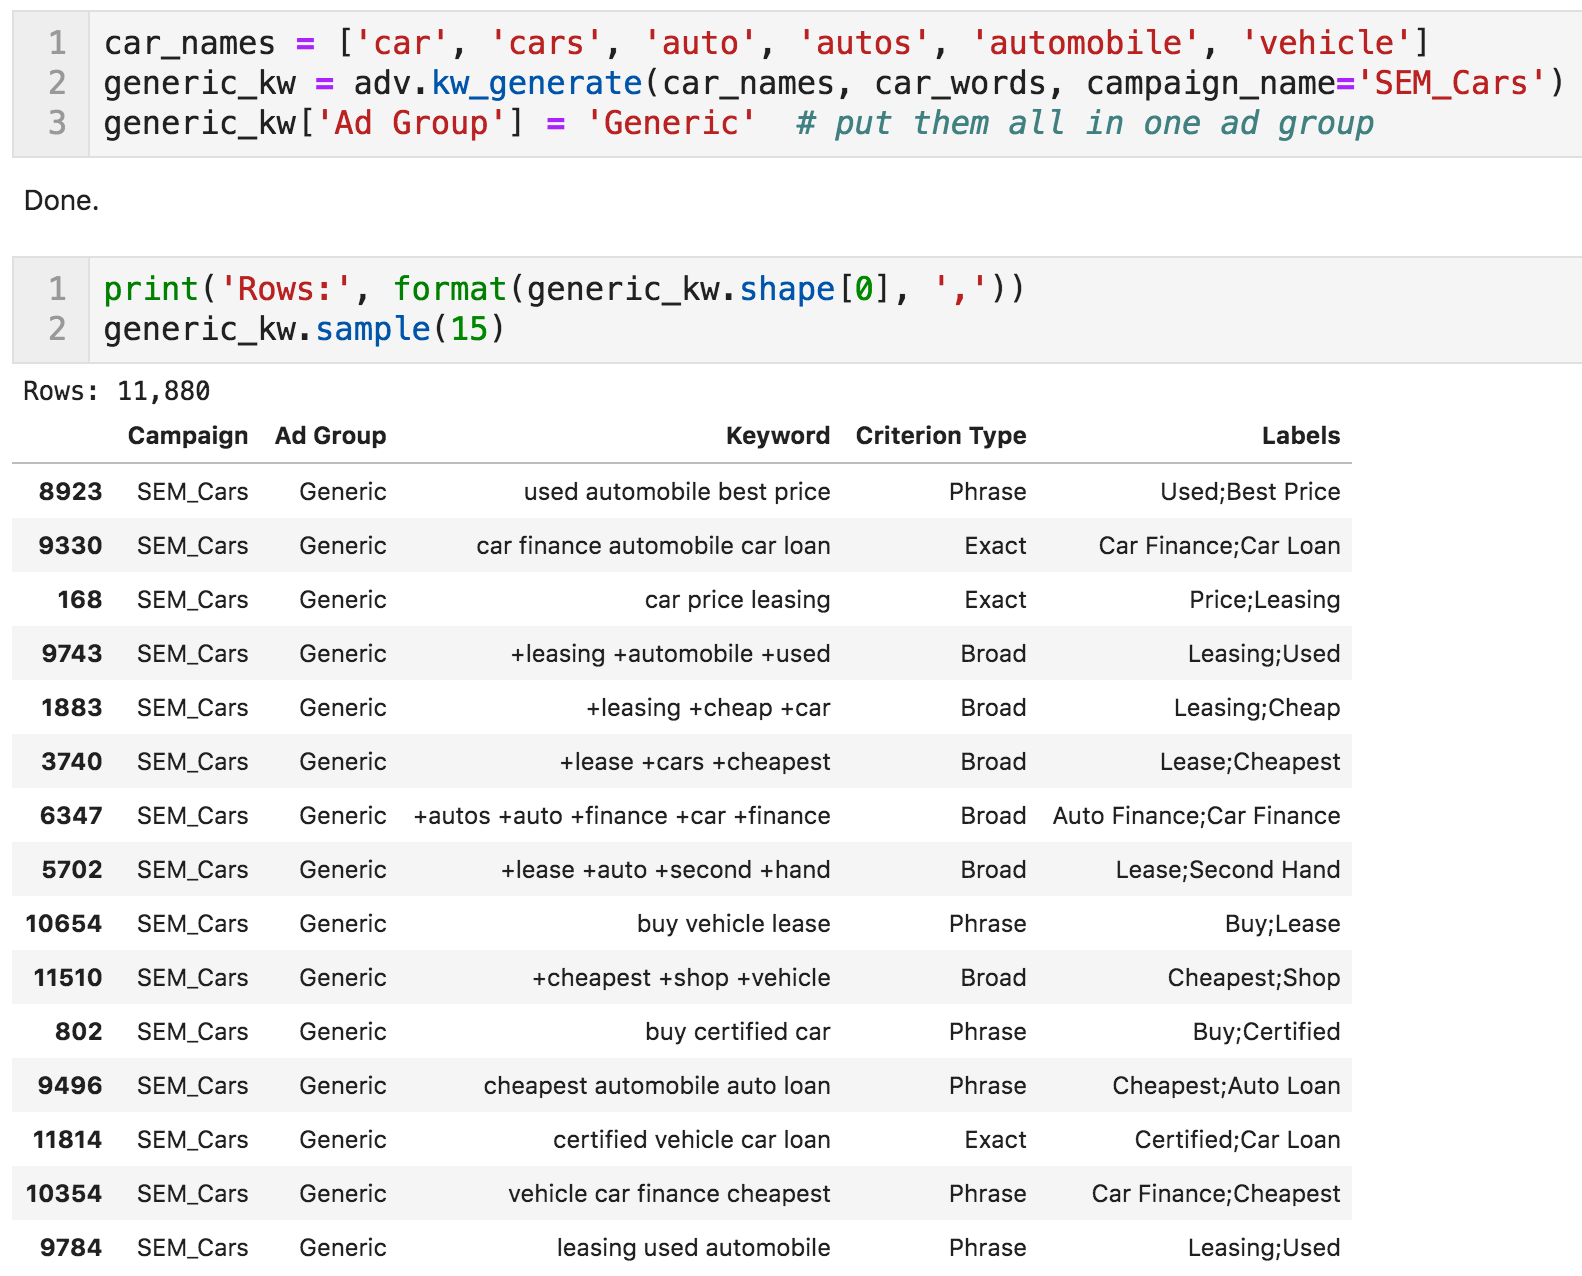Select row index 6347
The image size is (1582, 1276).
pos(71,816)
